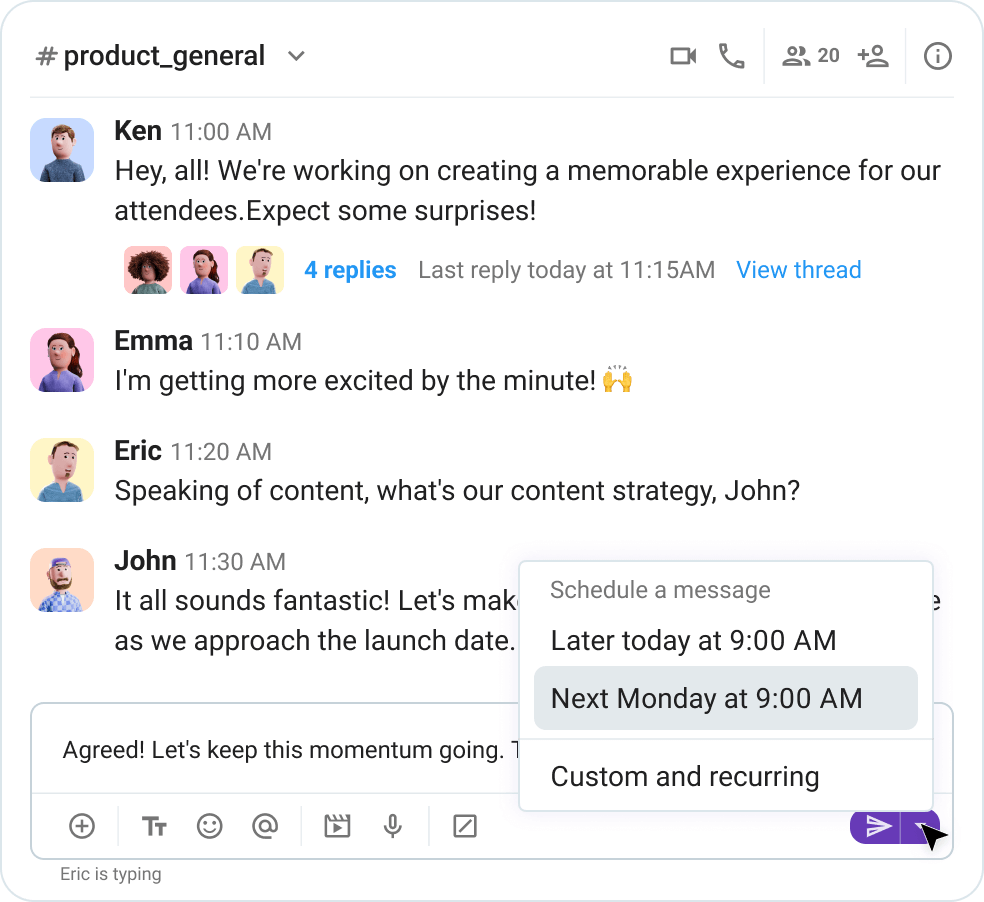
Task: Mention someone with the @ icon
Action: 265,826
